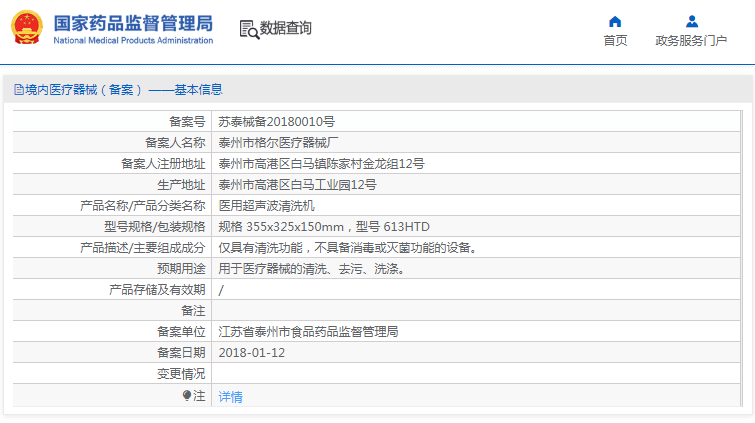Click the document icon beside 境内医疗器械
Screen dimensions: 755x423
coord(19,90)
